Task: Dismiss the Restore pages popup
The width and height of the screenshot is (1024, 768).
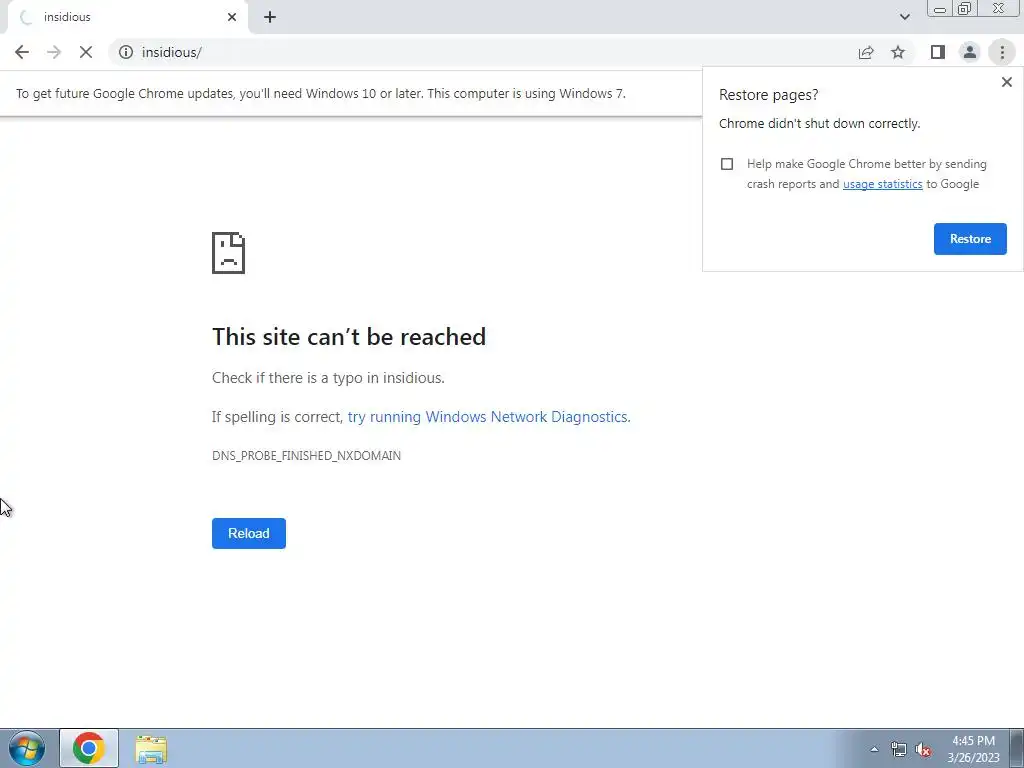Action: pyautogui.click(x=1006, y=82)
